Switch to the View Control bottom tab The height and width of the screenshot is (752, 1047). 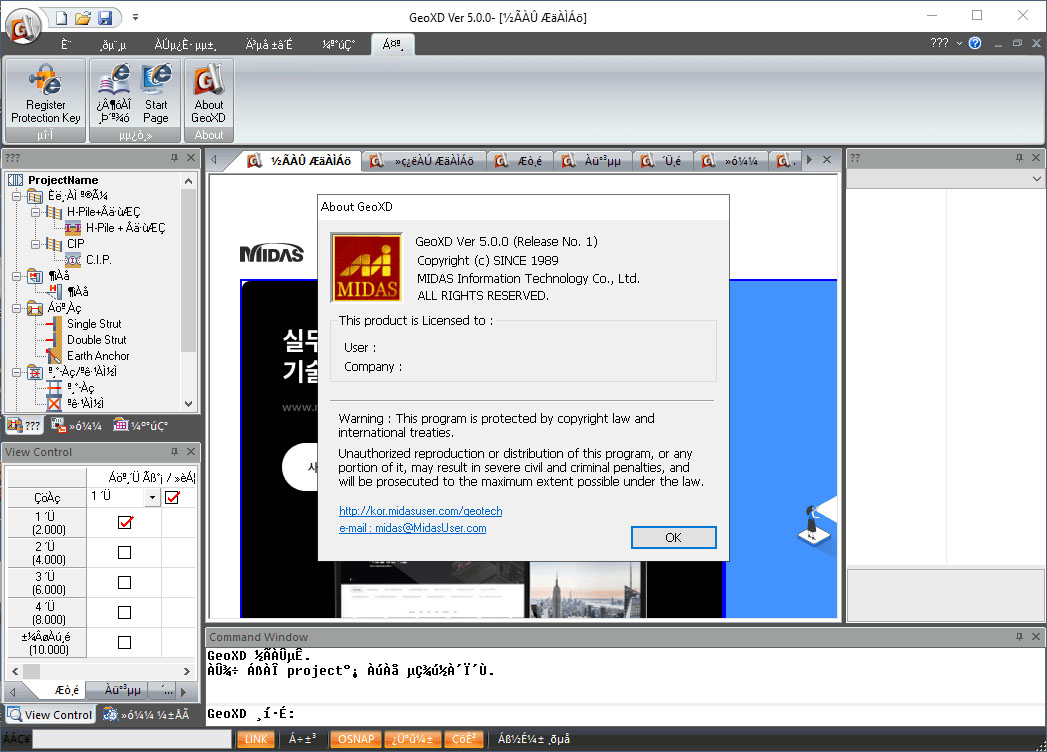[x=50, y=715]
